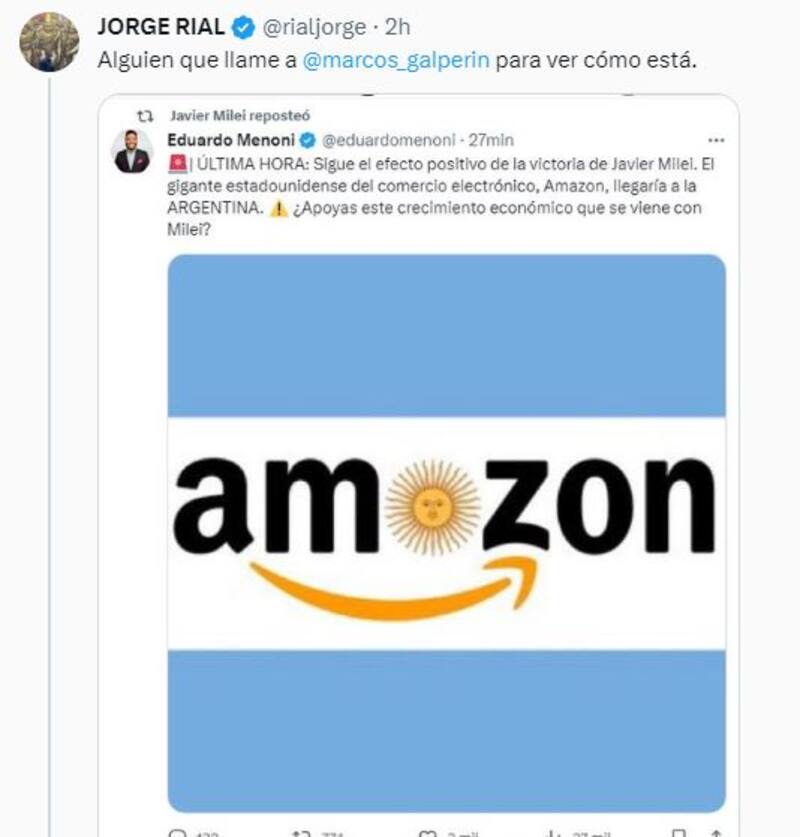The width and height of the screenshot is (800, 837).
Task: Open the @marcos_galperin mention
Action: point(396,60)
